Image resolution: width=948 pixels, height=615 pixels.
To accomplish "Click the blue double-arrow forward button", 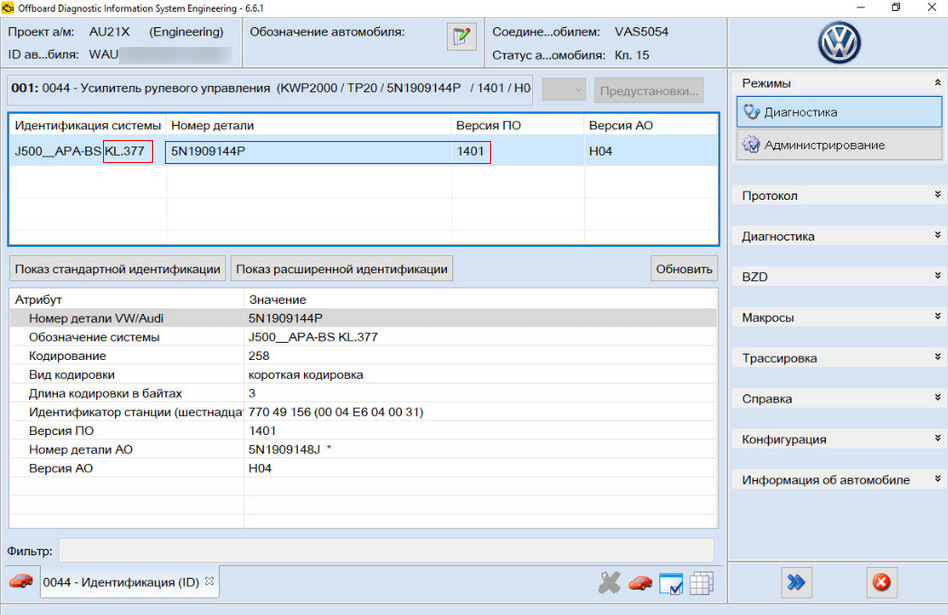I will (796, 582).
